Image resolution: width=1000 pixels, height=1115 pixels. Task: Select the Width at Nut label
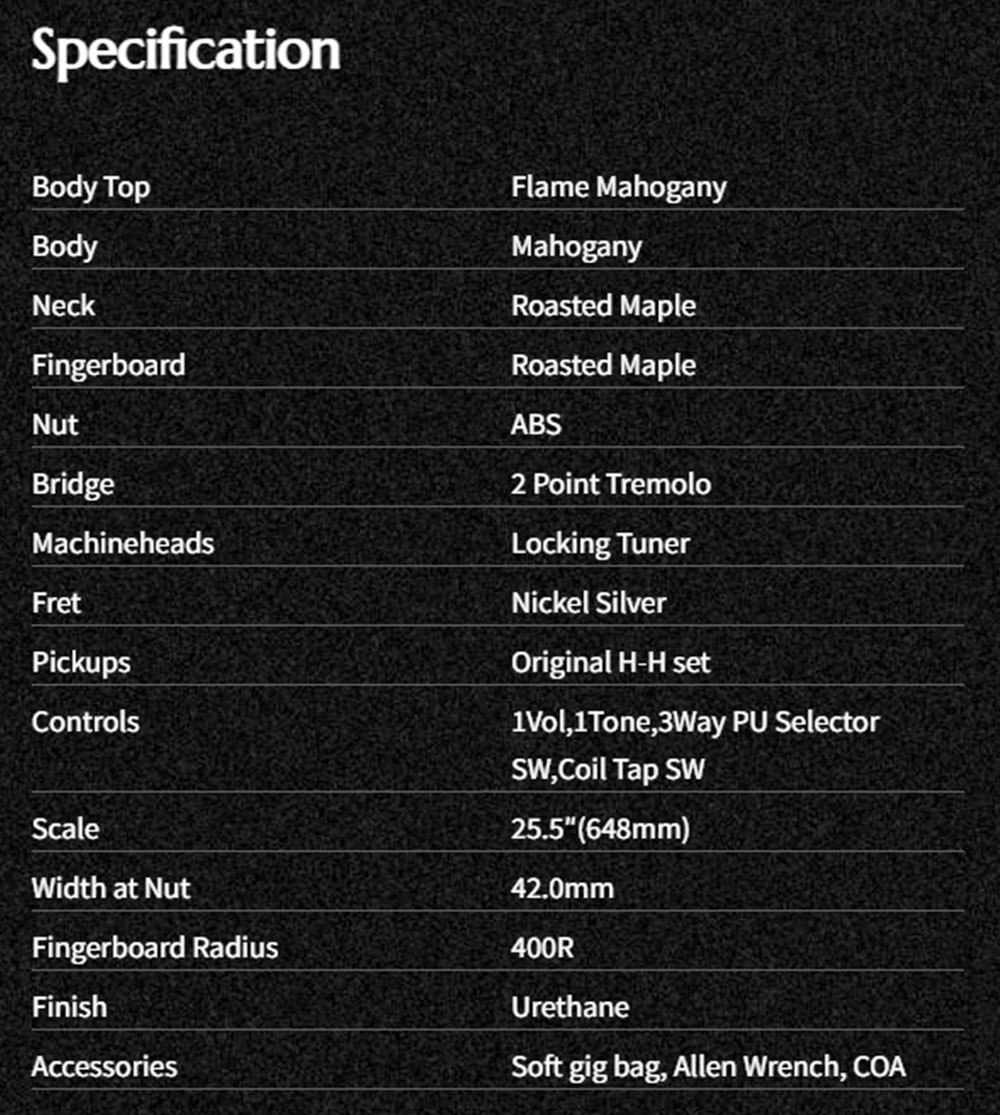click(x=111, y=888)
